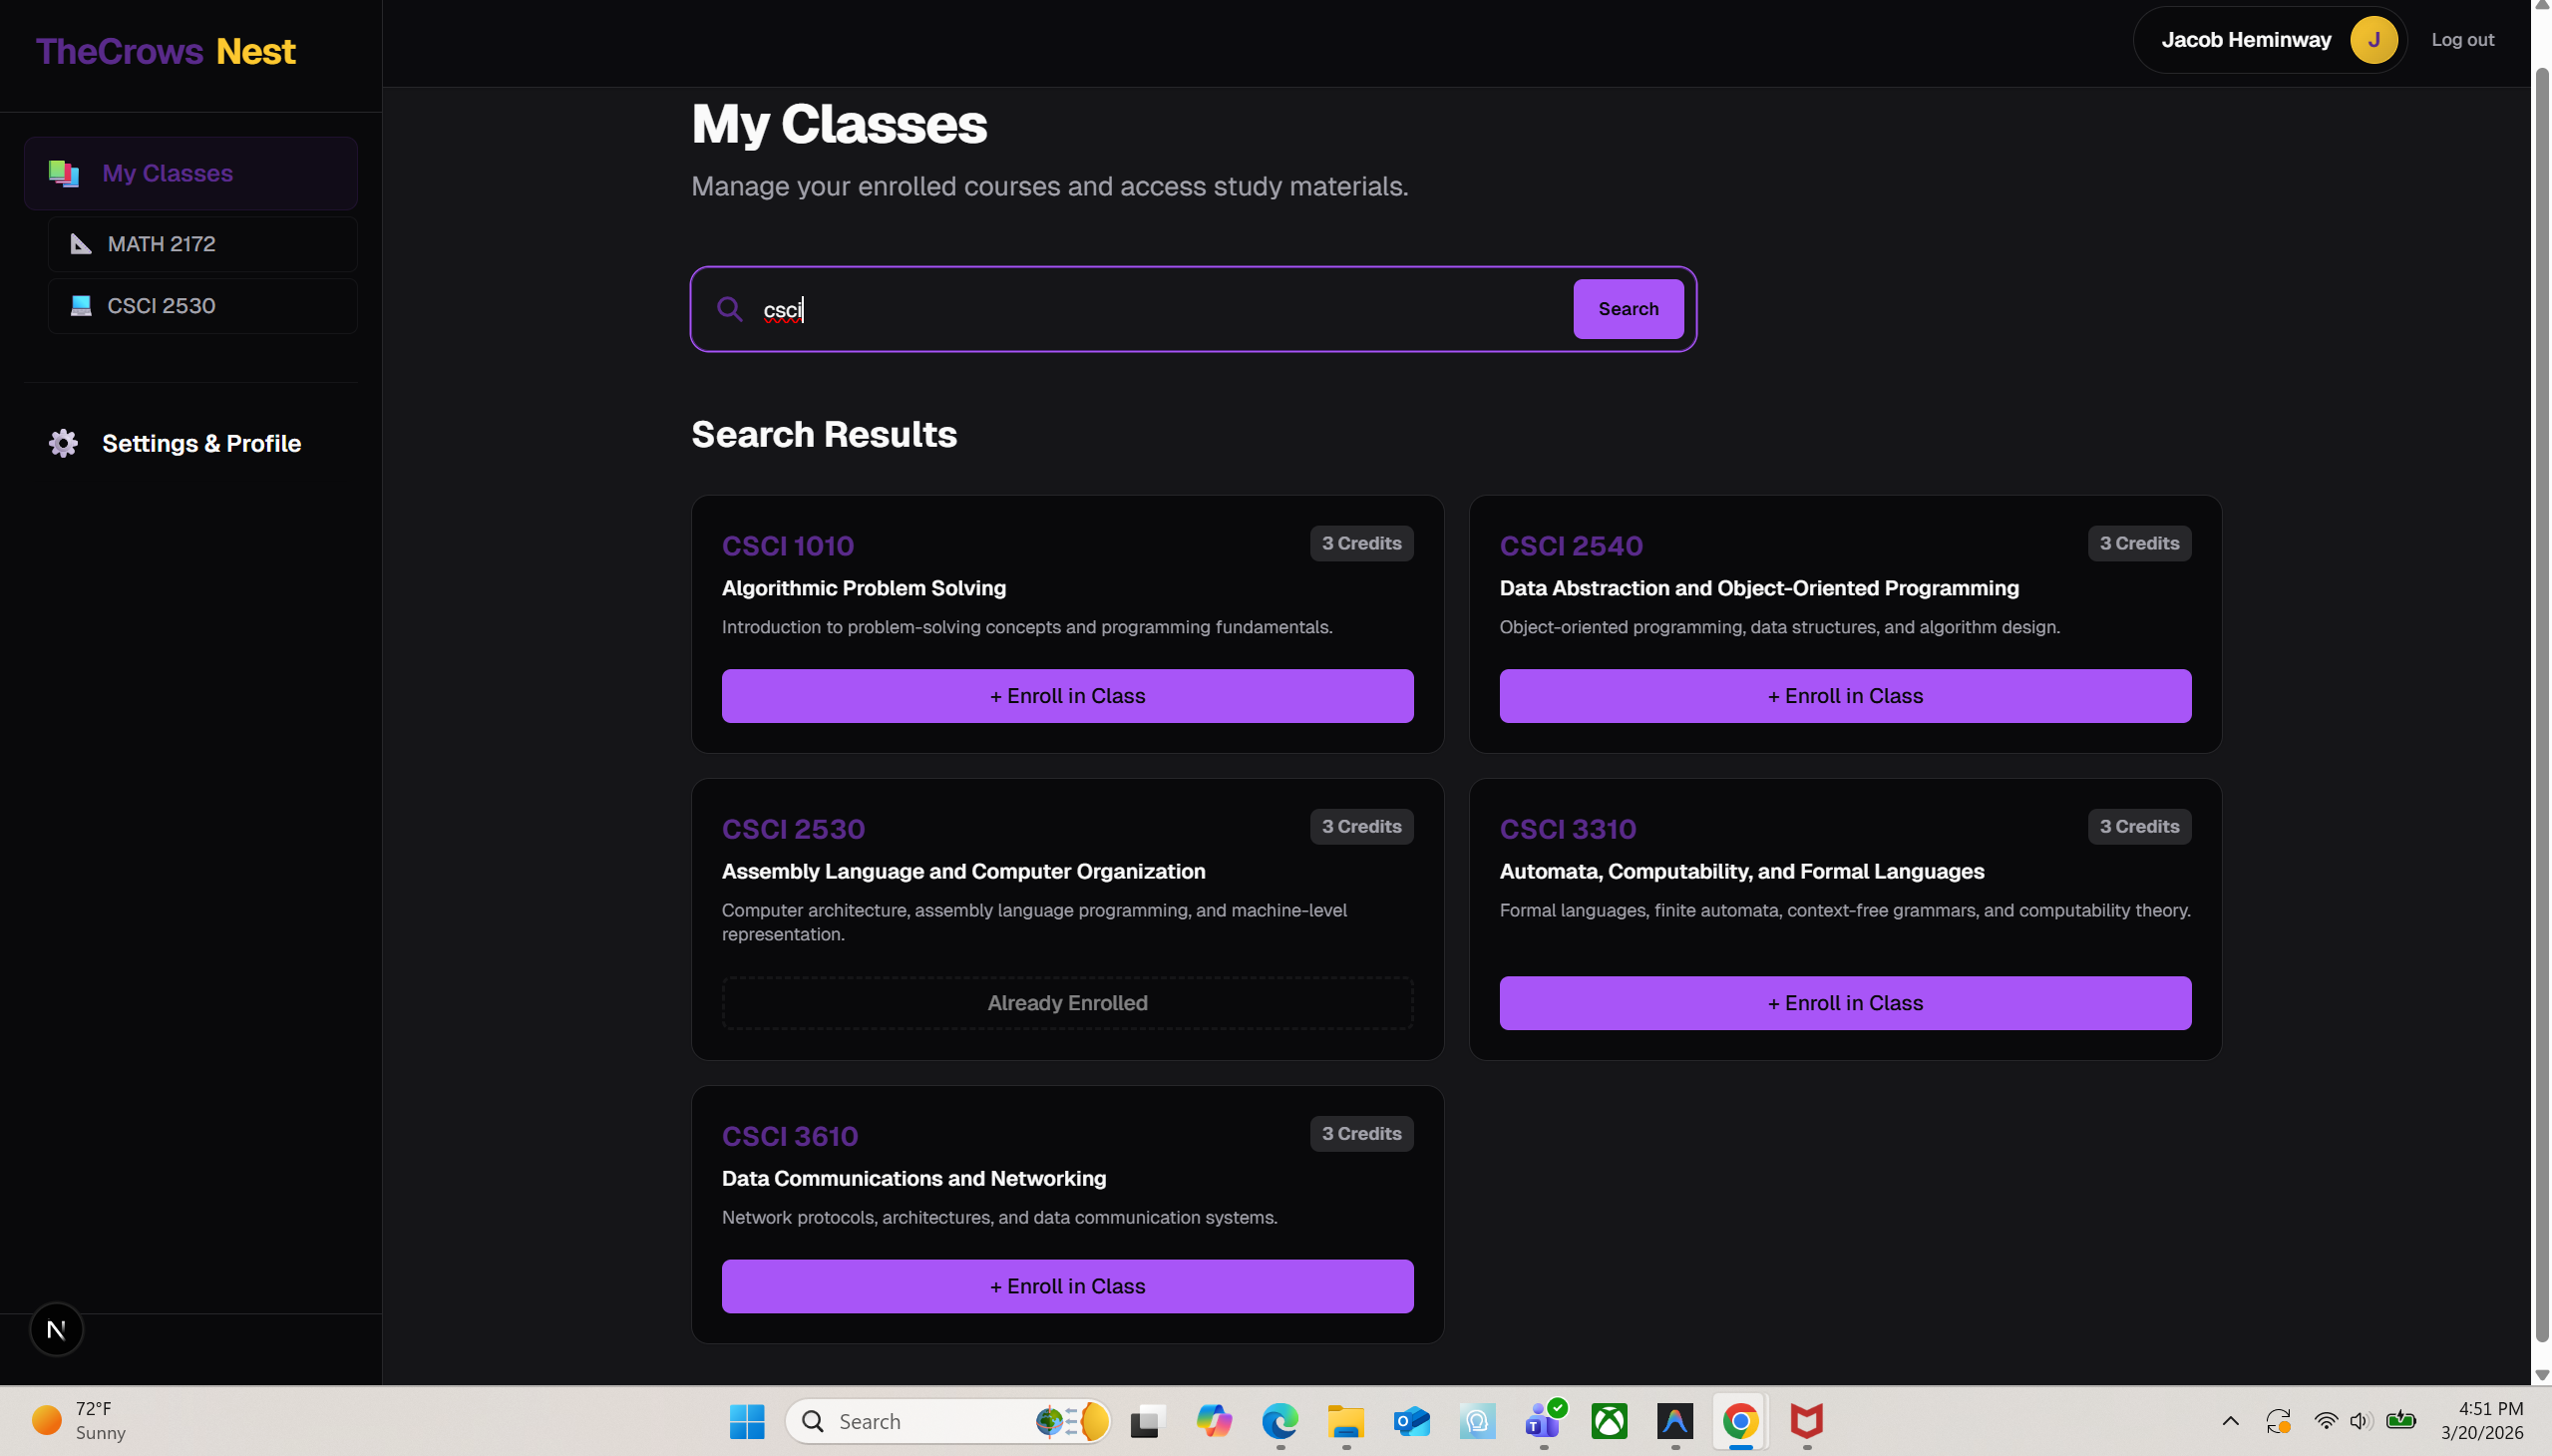Open File Explorer from the taskbar
Image resolution: width=2552 pixels, height=1456 pixels.
pos(1345,1420)
